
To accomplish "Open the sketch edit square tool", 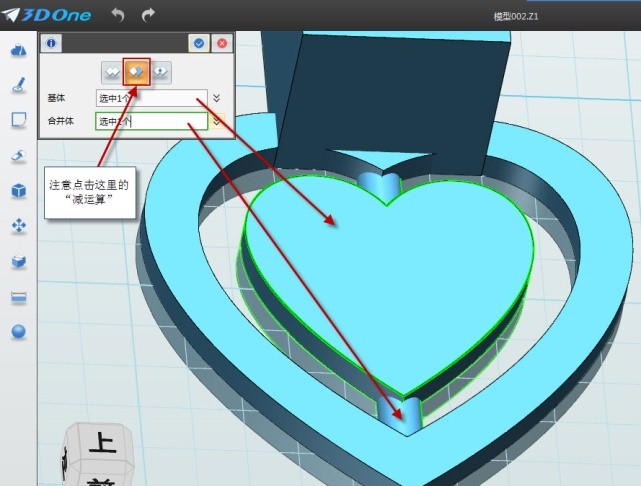I will pos(18,120).
